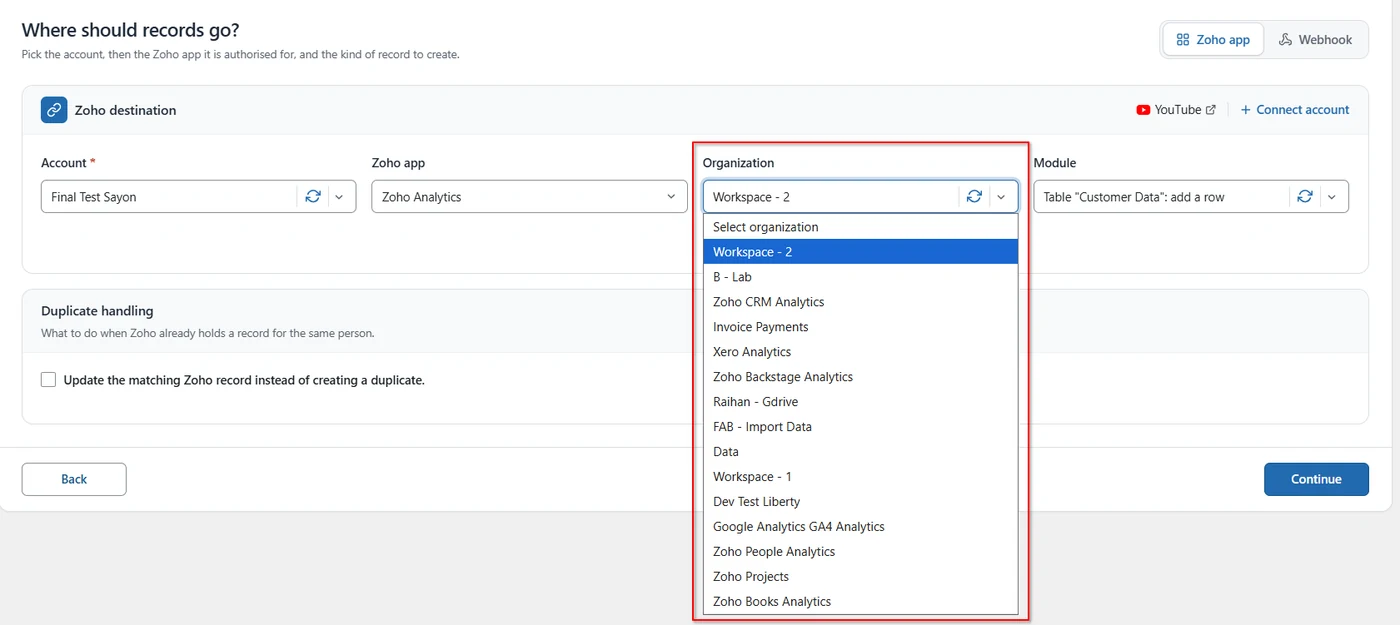
Task: Choose Google Analytics GA4 Analytics option
Action: coord(860,527)
